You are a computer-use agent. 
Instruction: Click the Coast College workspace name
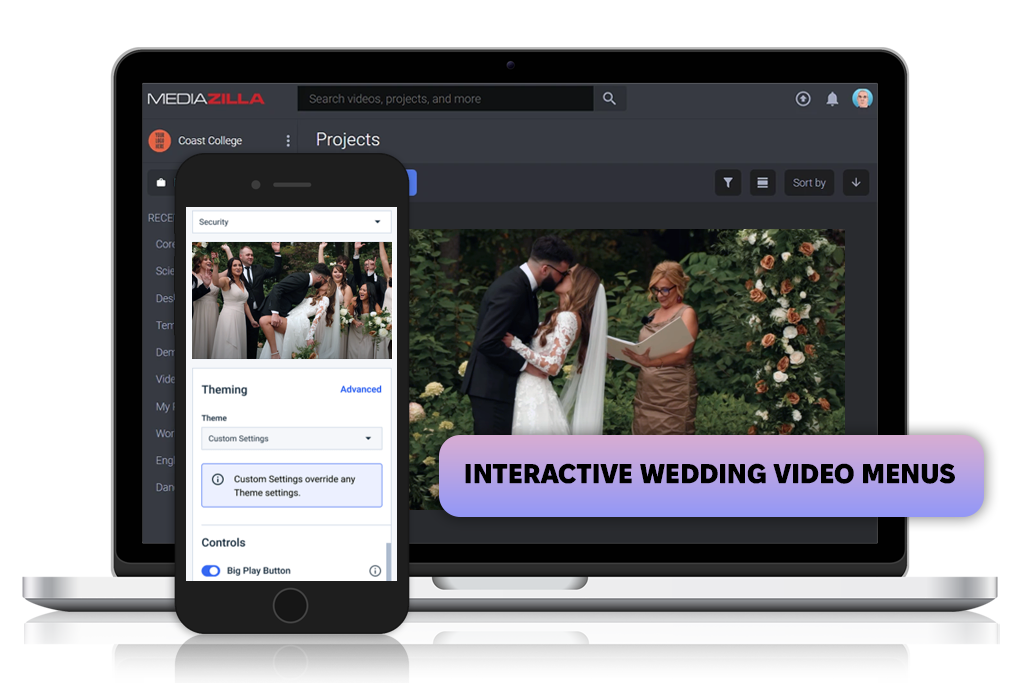210,140
